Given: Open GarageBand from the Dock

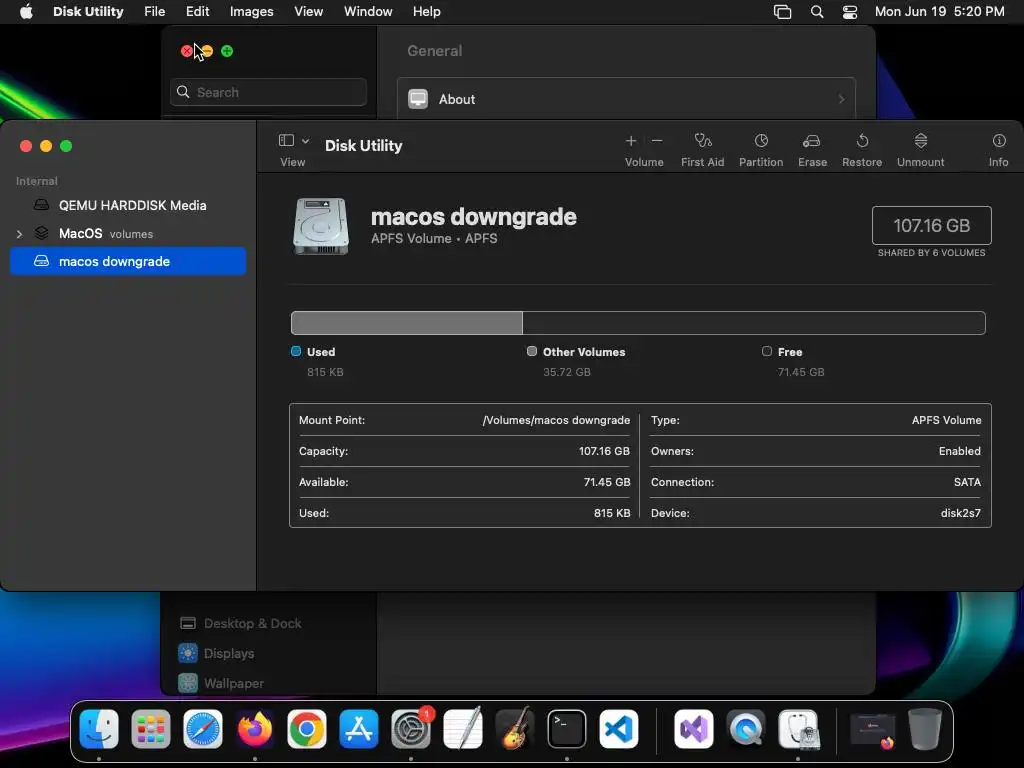Looking at the screenshot, I should tap(515, 729).
